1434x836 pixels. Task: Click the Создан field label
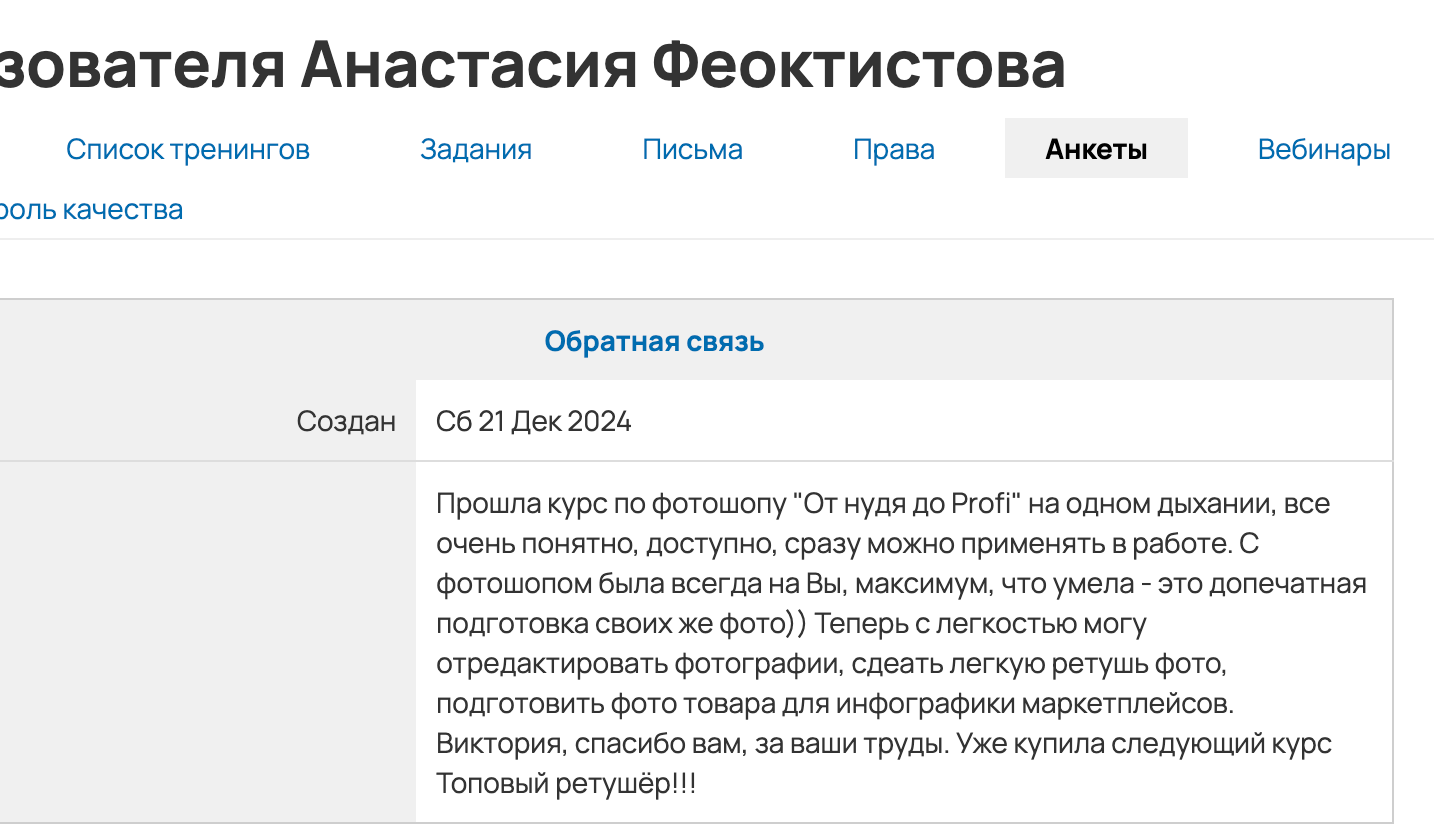point(346,422)
